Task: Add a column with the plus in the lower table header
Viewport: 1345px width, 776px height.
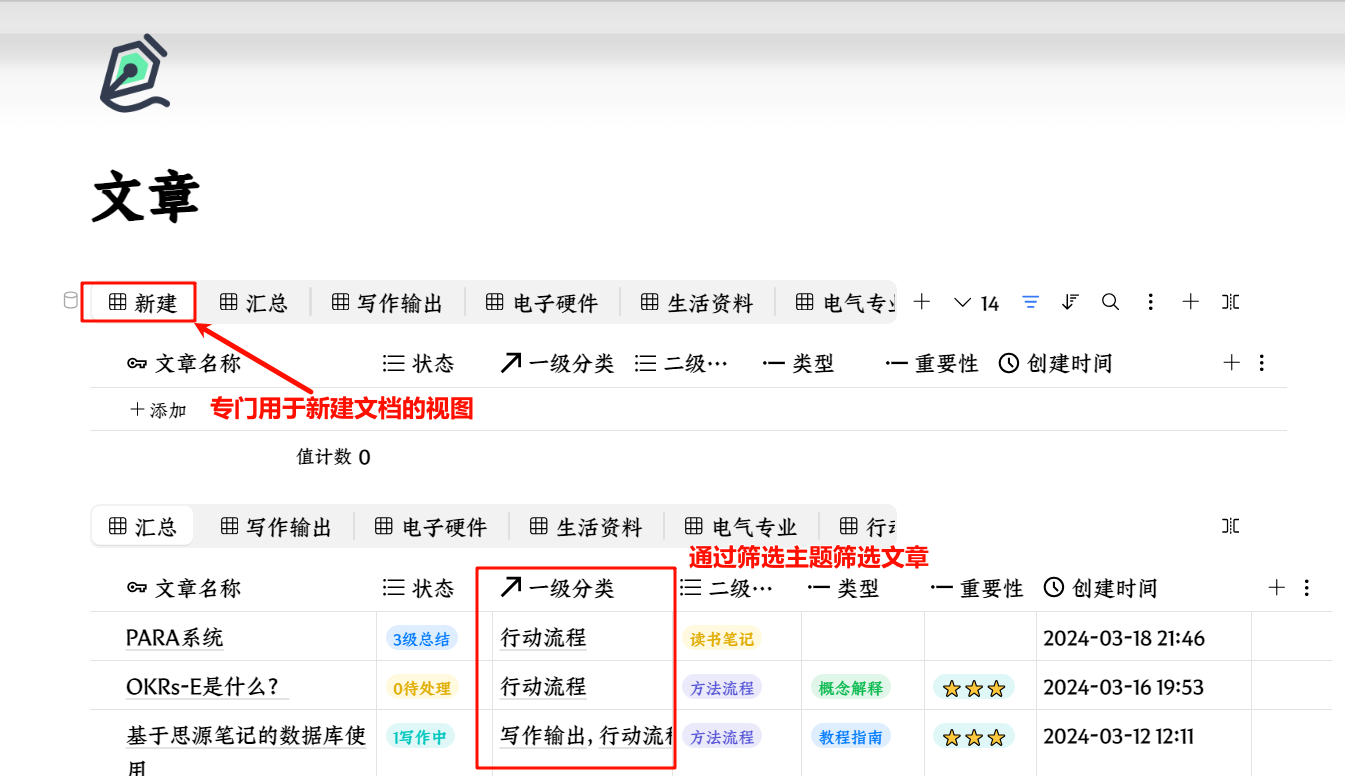Action: point(1276,588)
